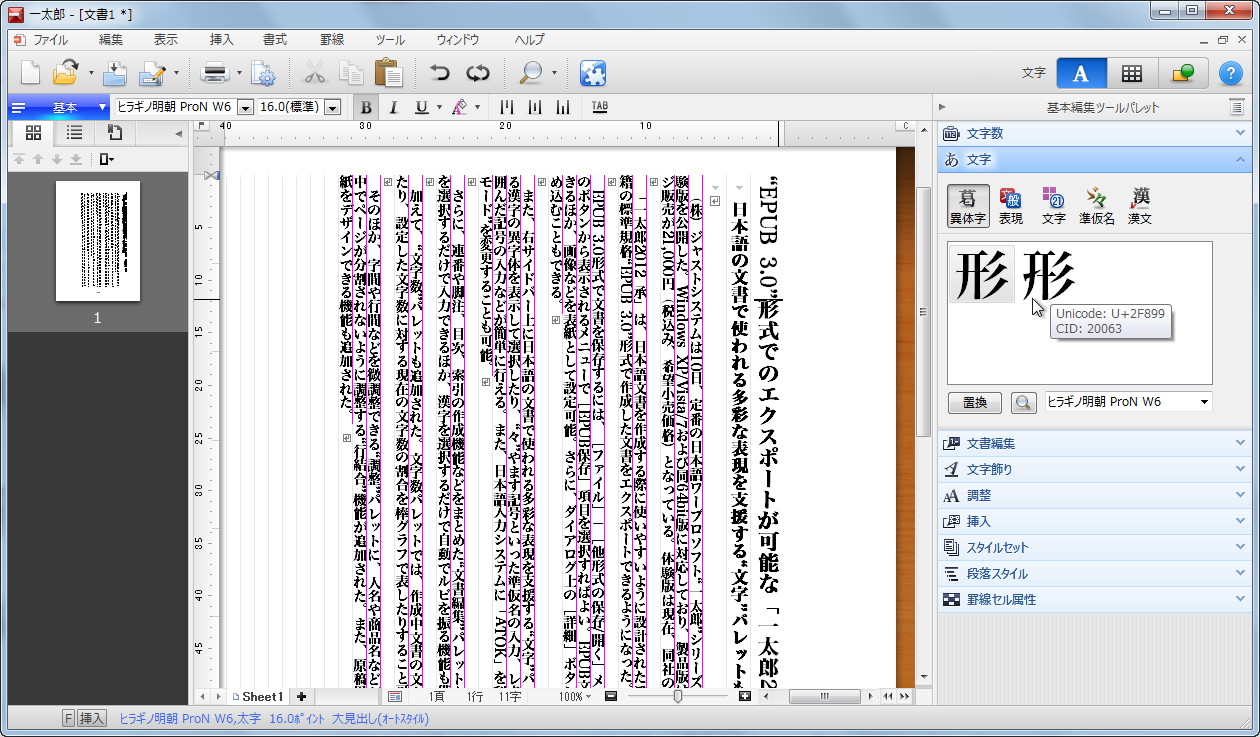The width and height of the screenshot is (1260, 737).
Task: Click the magnifier button next to 置換
Action: coord(1023,402)
